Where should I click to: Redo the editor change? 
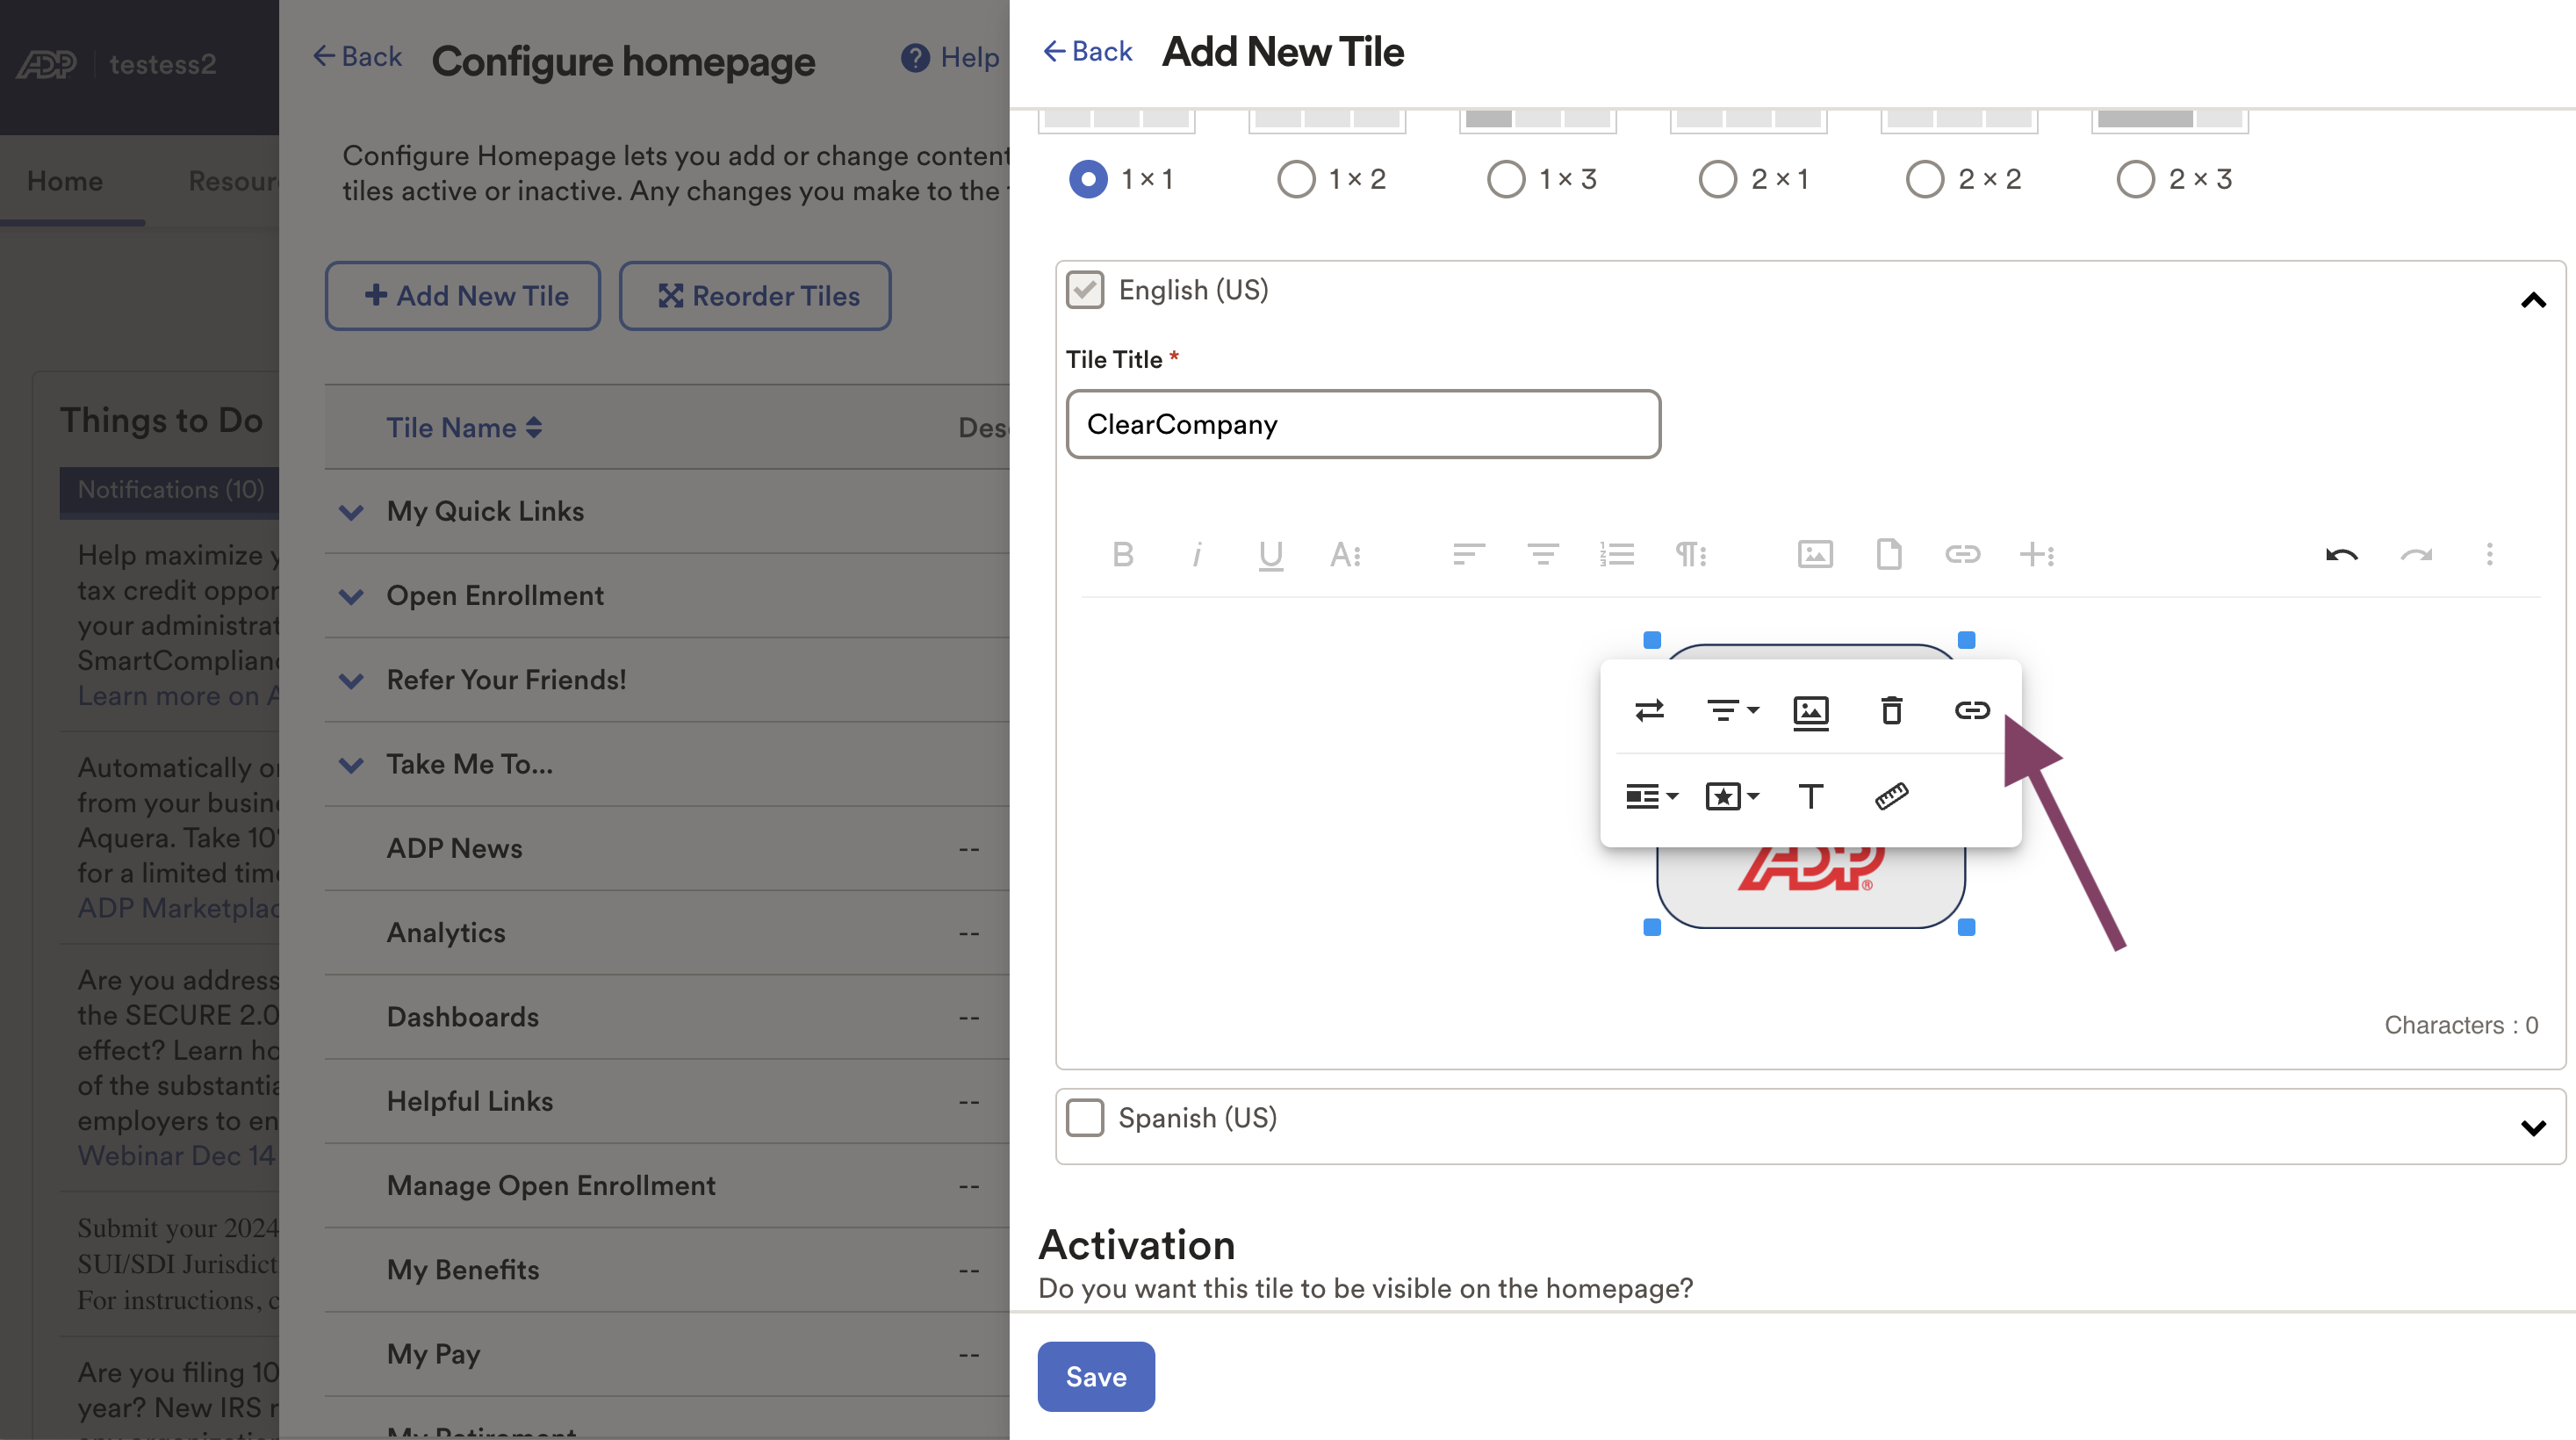pyautogui.click(x=2416, y=554)
